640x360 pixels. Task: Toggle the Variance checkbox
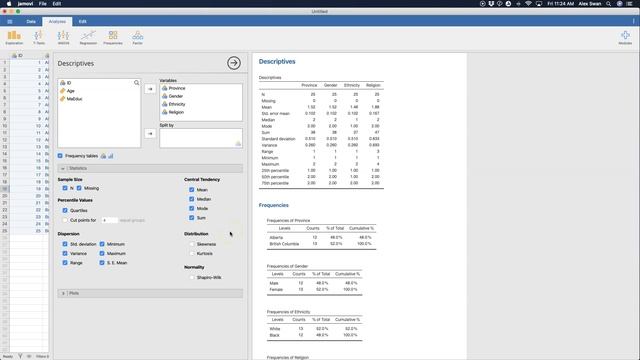(x=65, y=253)
